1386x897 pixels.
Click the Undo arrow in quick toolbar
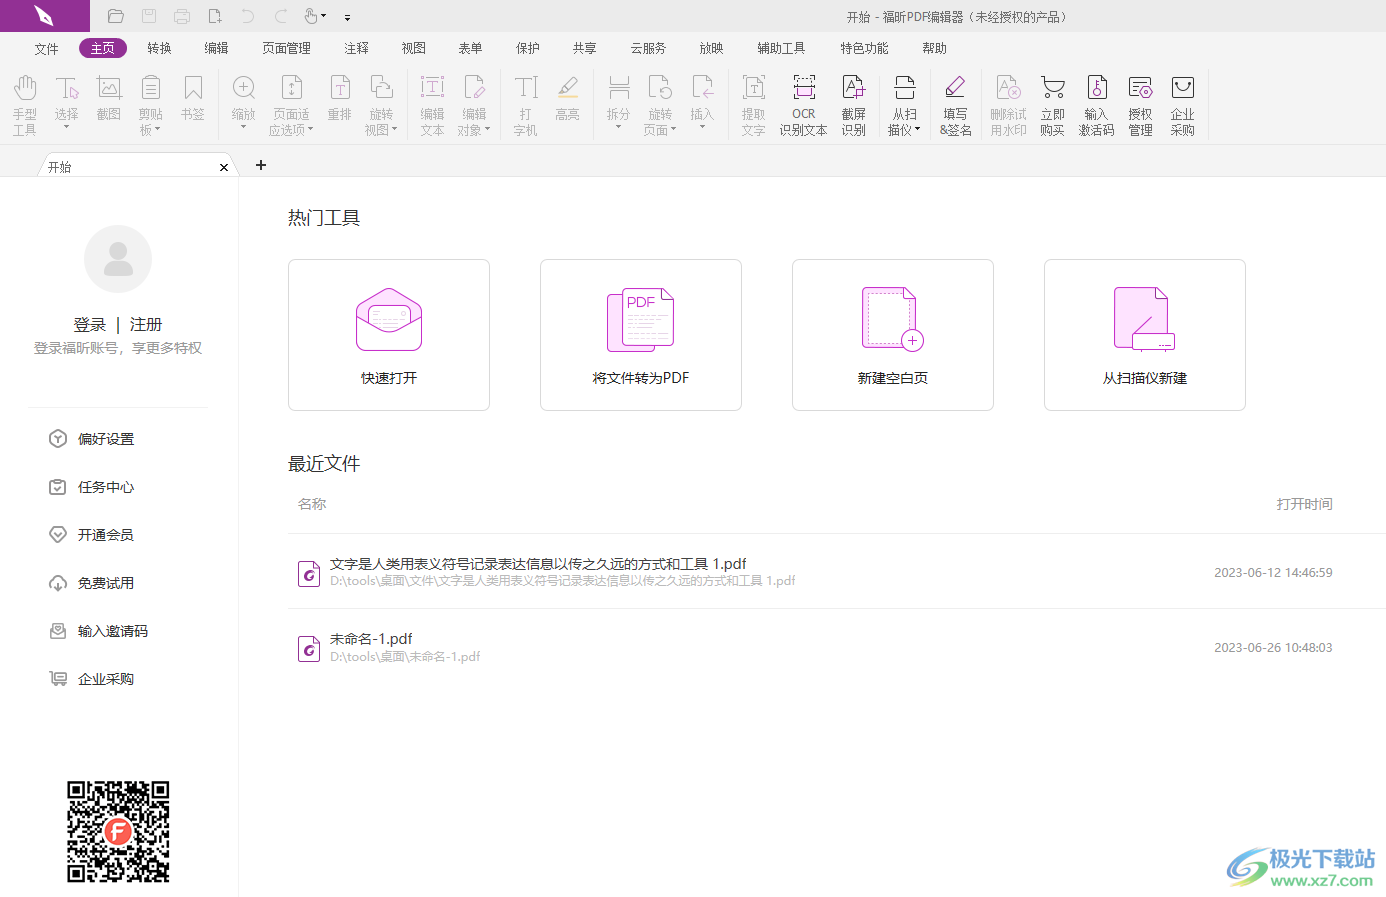(248, 16)
